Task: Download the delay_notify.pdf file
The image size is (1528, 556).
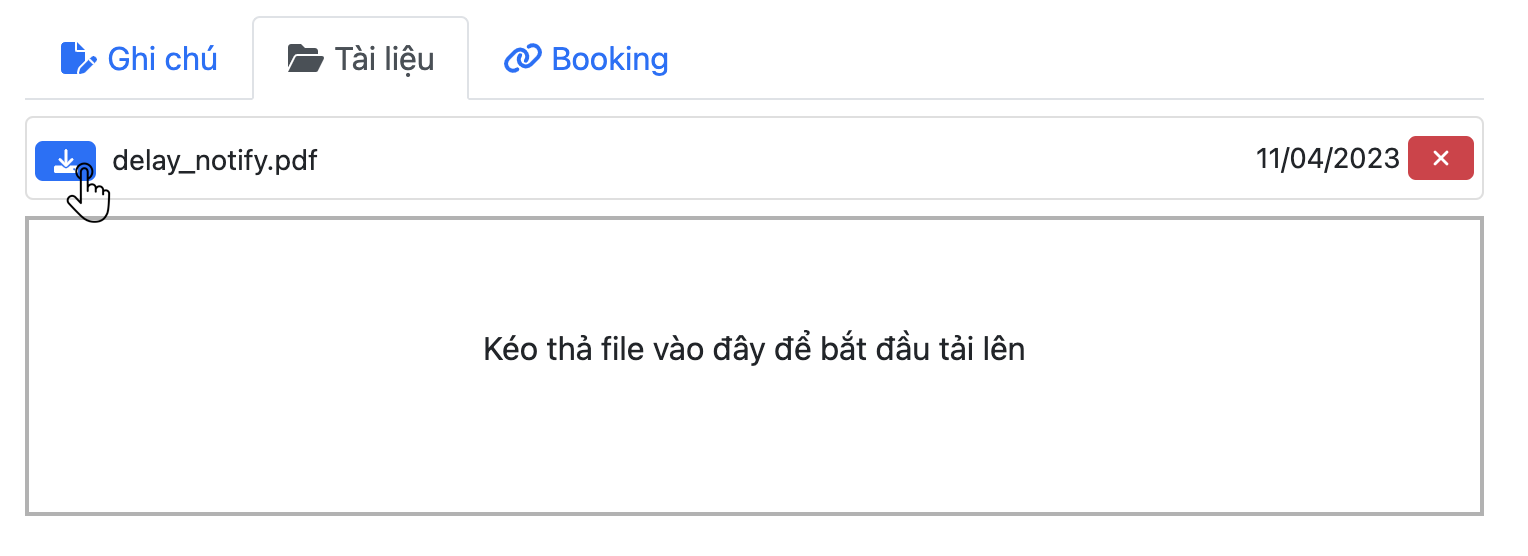Action: pyautogui.click(x=65, y=160)
